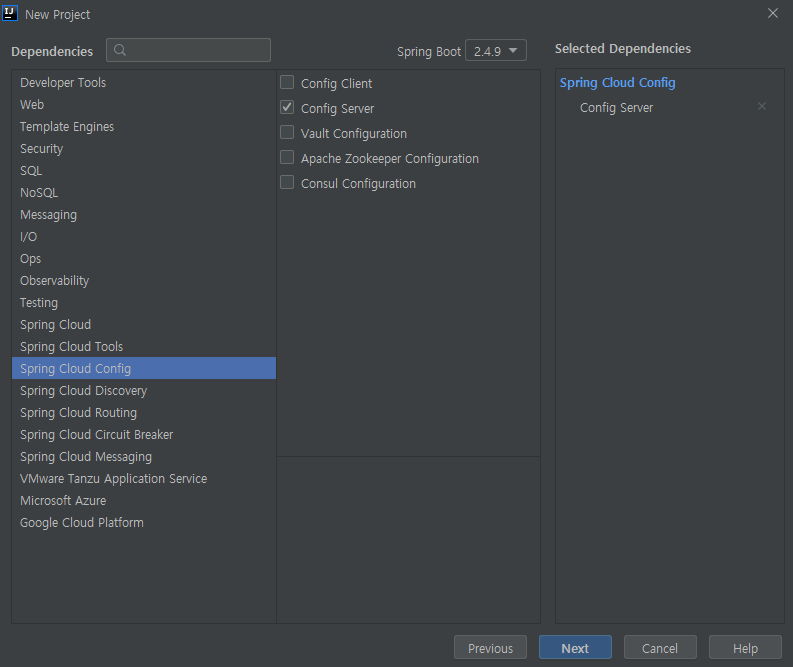Click Spring Cloud Config heading in Selected Dependencies
The width and height of the screenshot is (793, 667).
(x=617, y=83)
